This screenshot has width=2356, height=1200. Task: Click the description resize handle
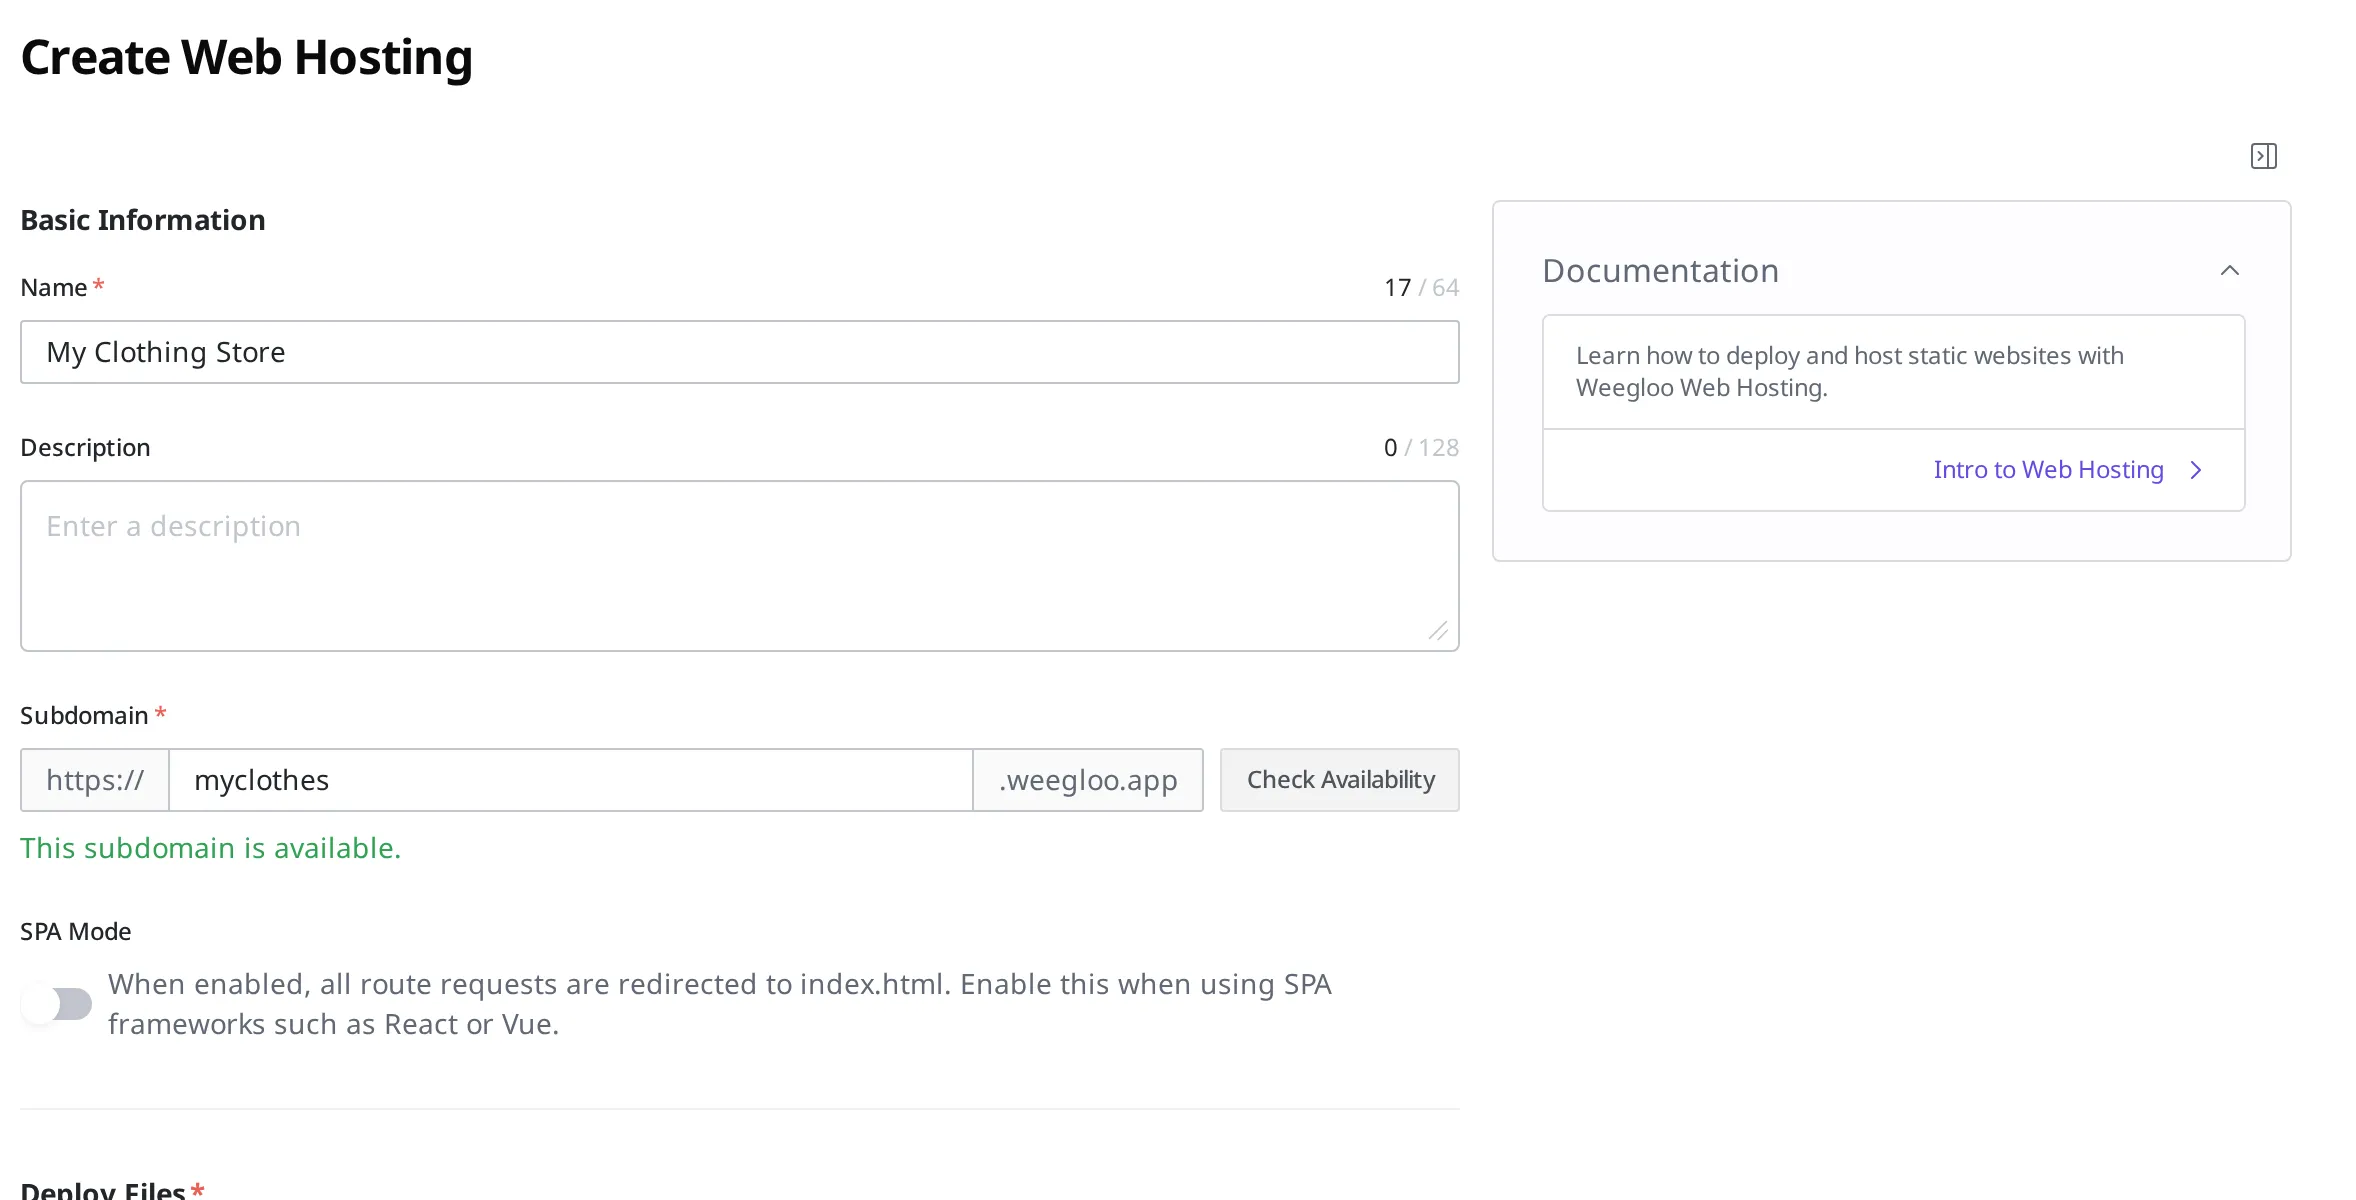click(x=1438, y=631)
